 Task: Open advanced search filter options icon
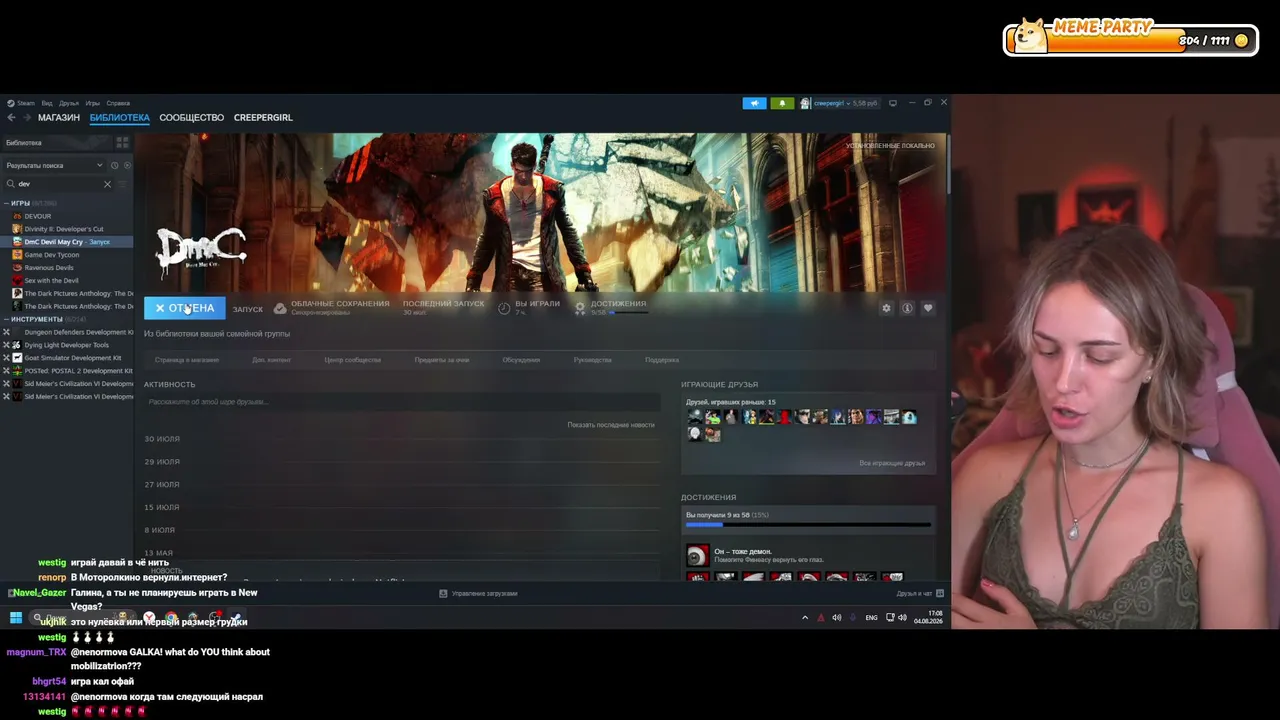click(123, 184)
